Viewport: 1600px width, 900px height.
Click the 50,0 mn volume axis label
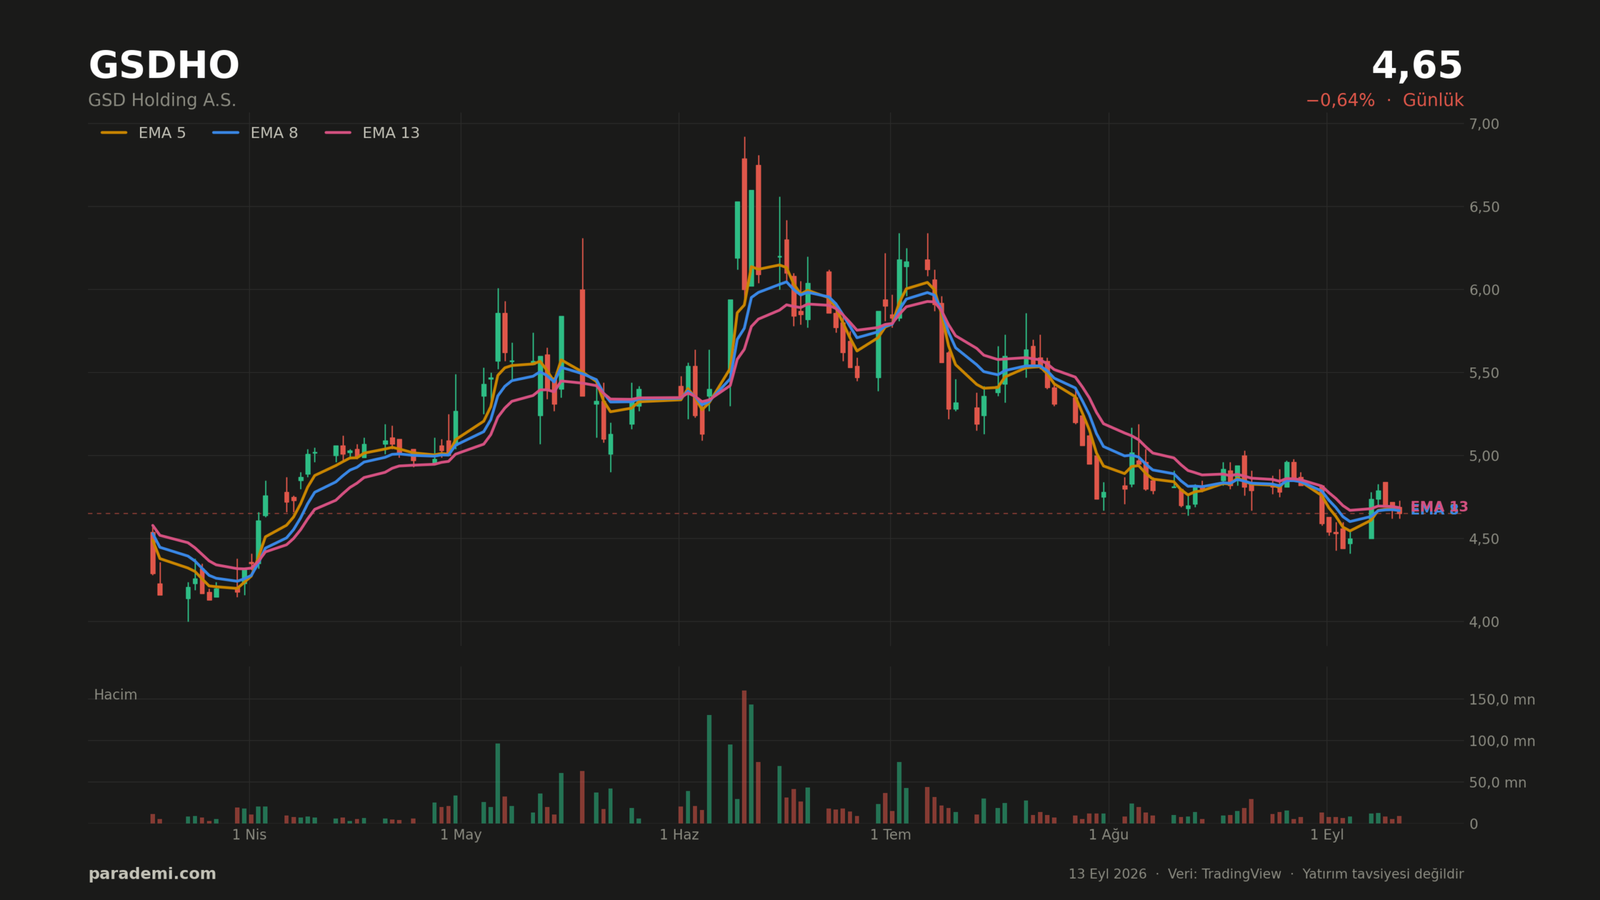coord(1498,783)
